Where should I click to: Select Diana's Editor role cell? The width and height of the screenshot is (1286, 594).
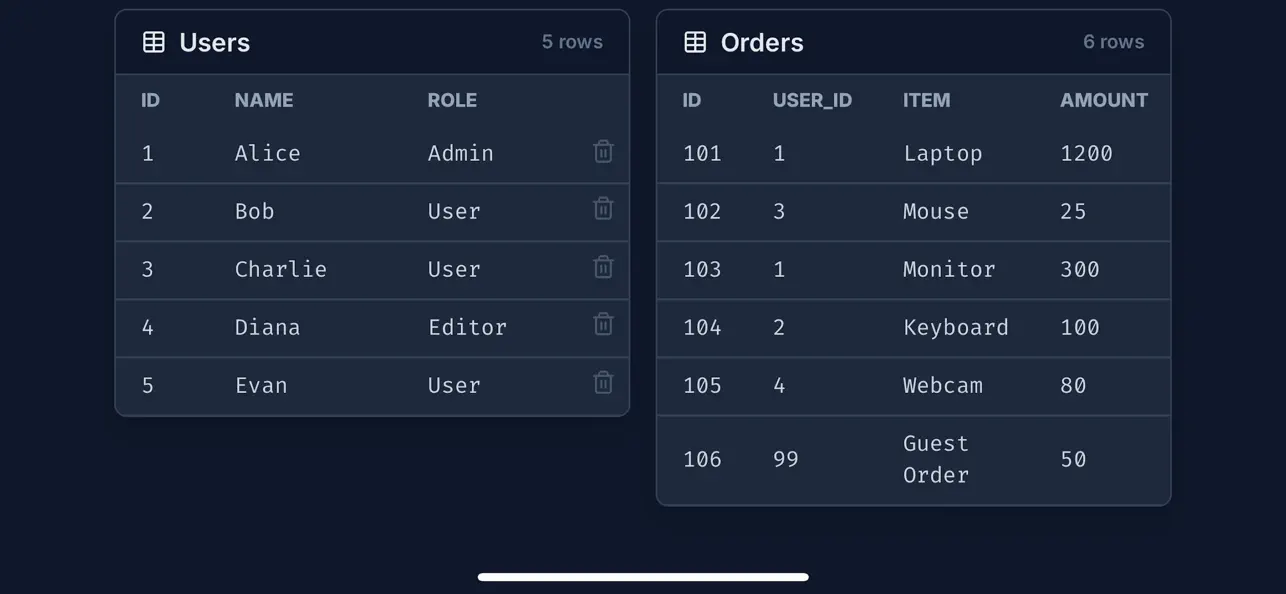tap(467, 327)
